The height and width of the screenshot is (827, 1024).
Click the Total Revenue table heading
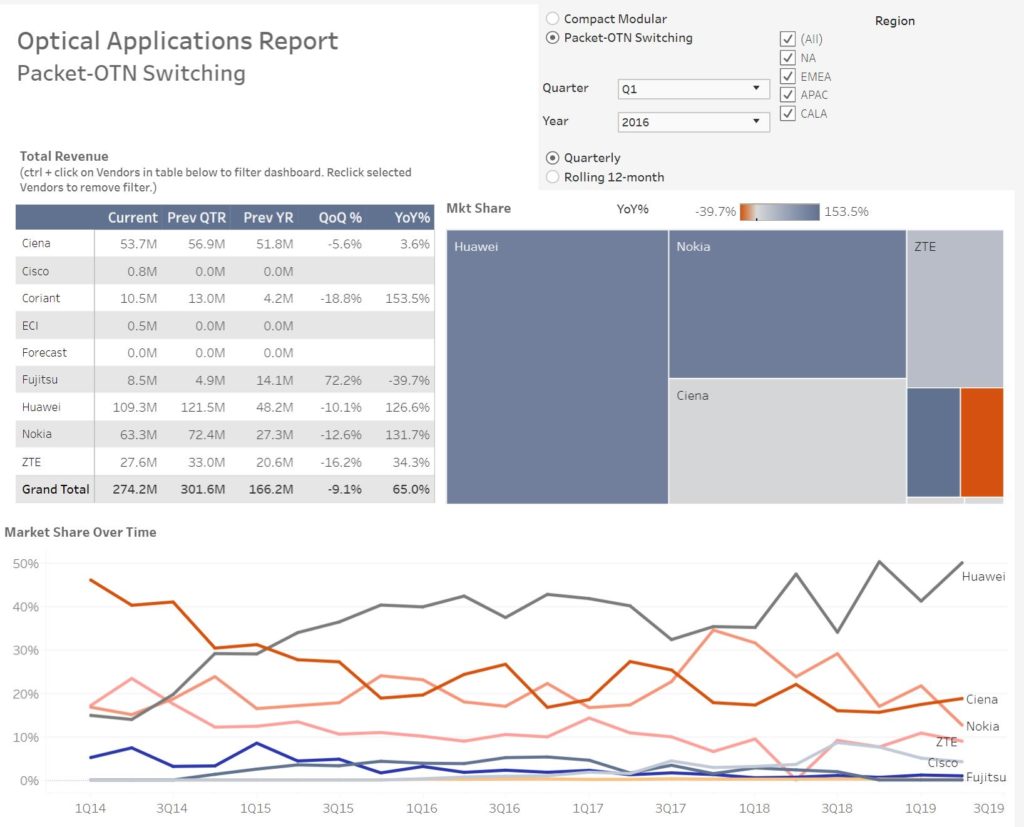pos(64,156)
